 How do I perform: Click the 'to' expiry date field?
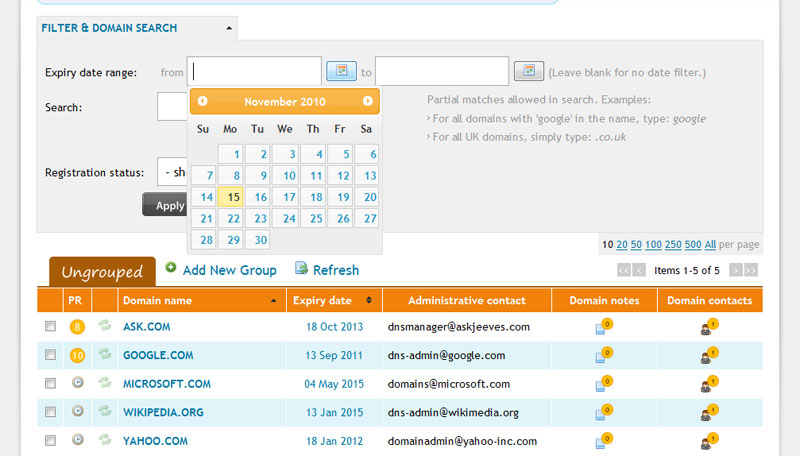pos(442,71)
